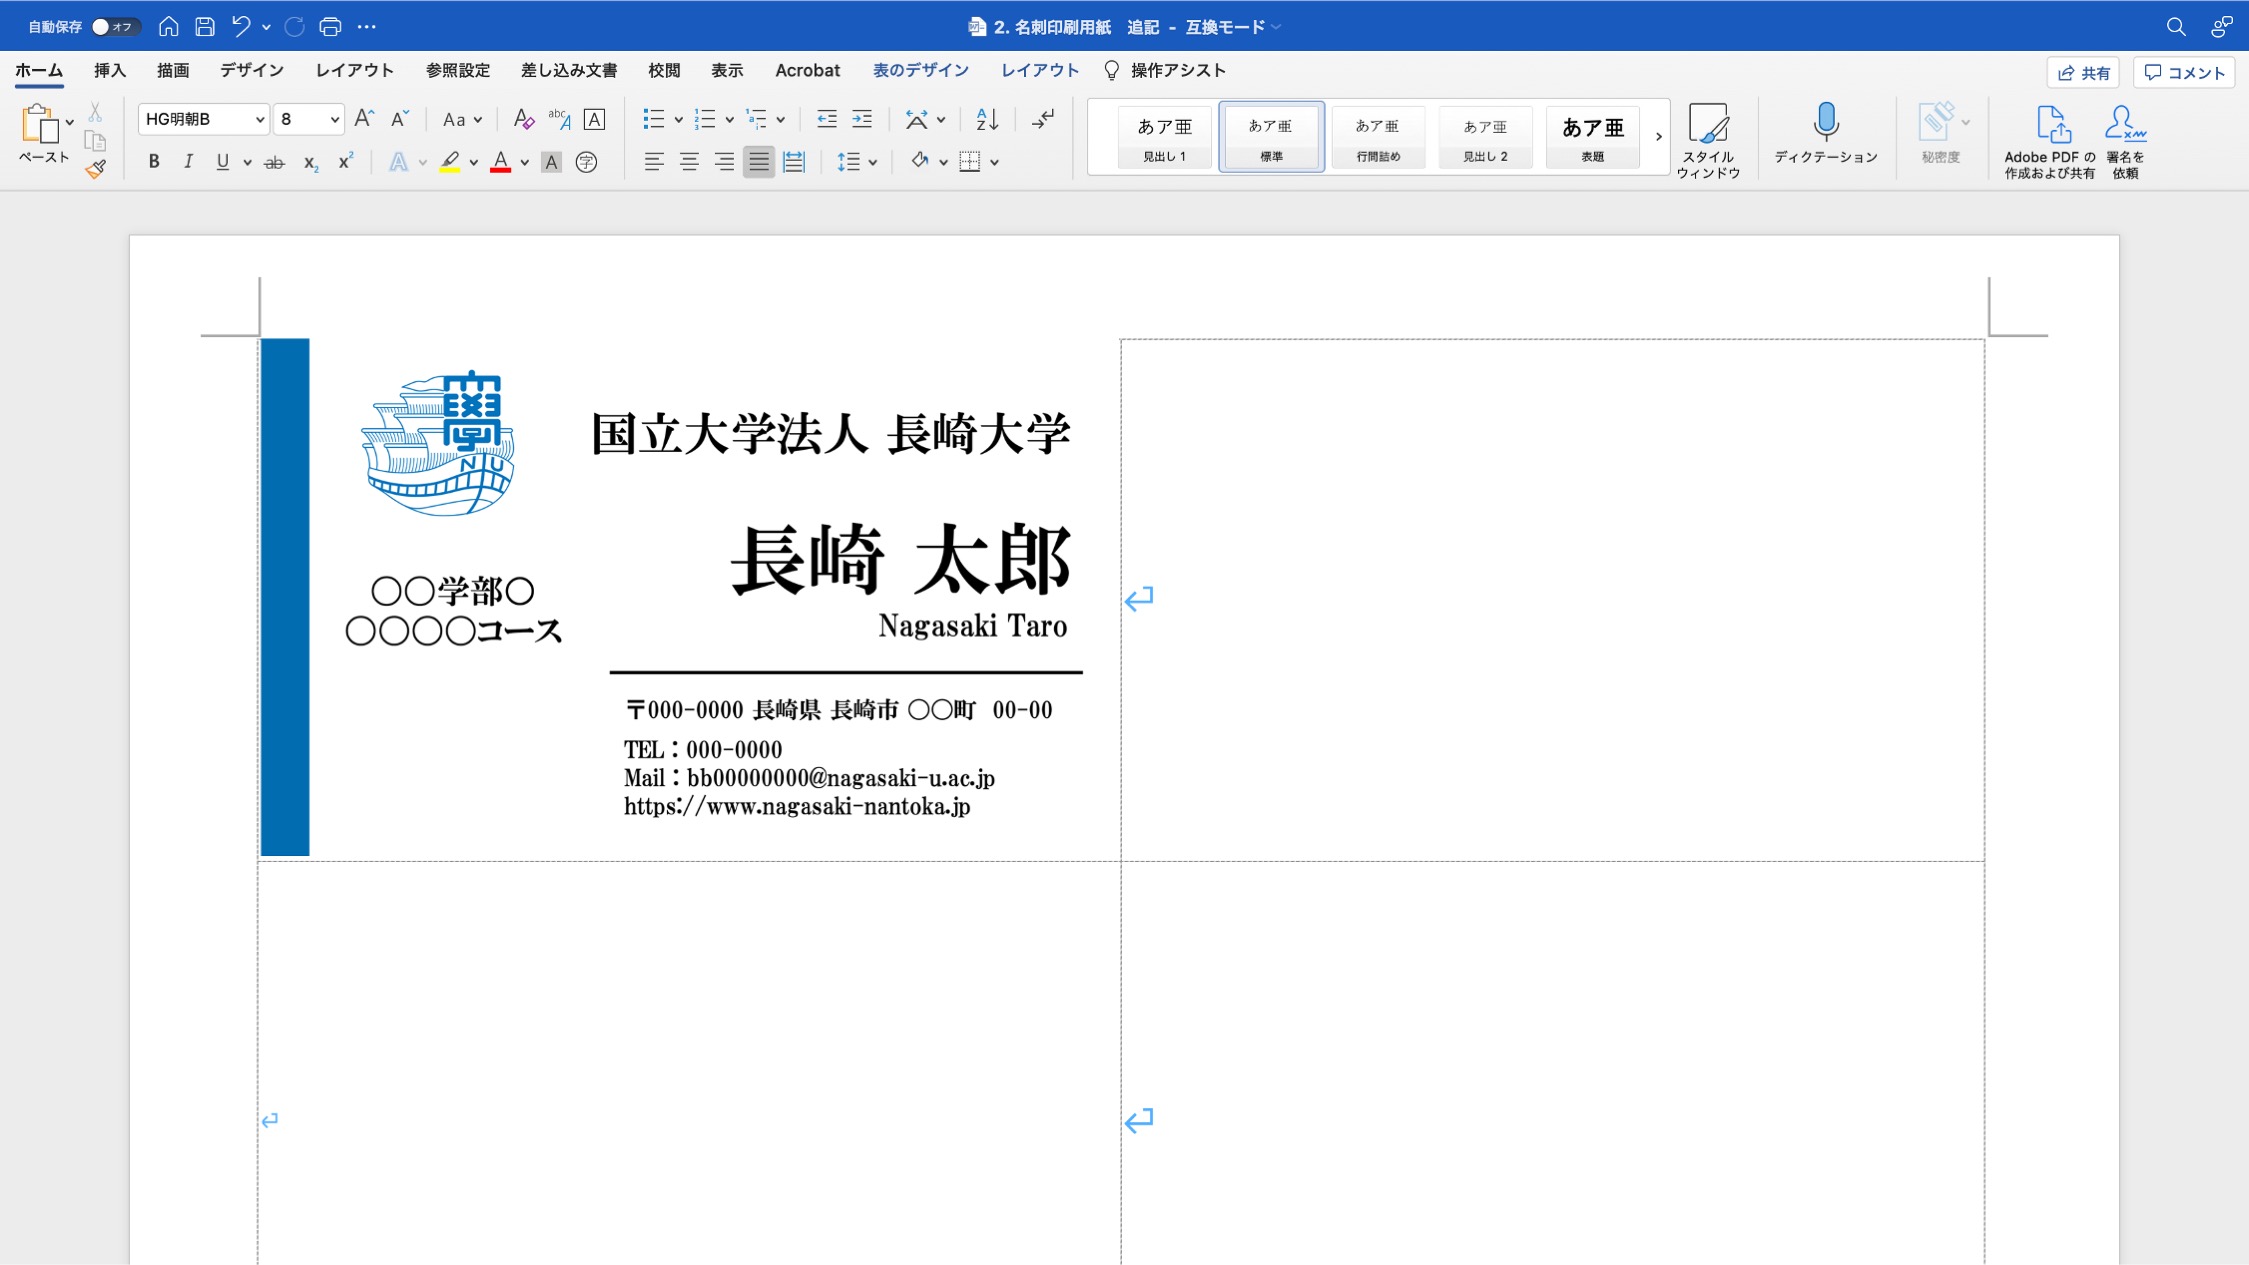Screen dimensions: 2249x1265
Task: Clear all formatting with eraser A
Action: (x=523, y=119)
